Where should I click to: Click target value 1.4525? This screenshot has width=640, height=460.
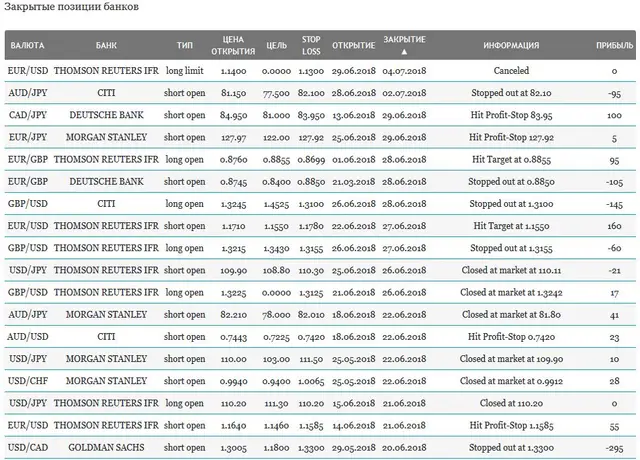[x=276, y=204]
